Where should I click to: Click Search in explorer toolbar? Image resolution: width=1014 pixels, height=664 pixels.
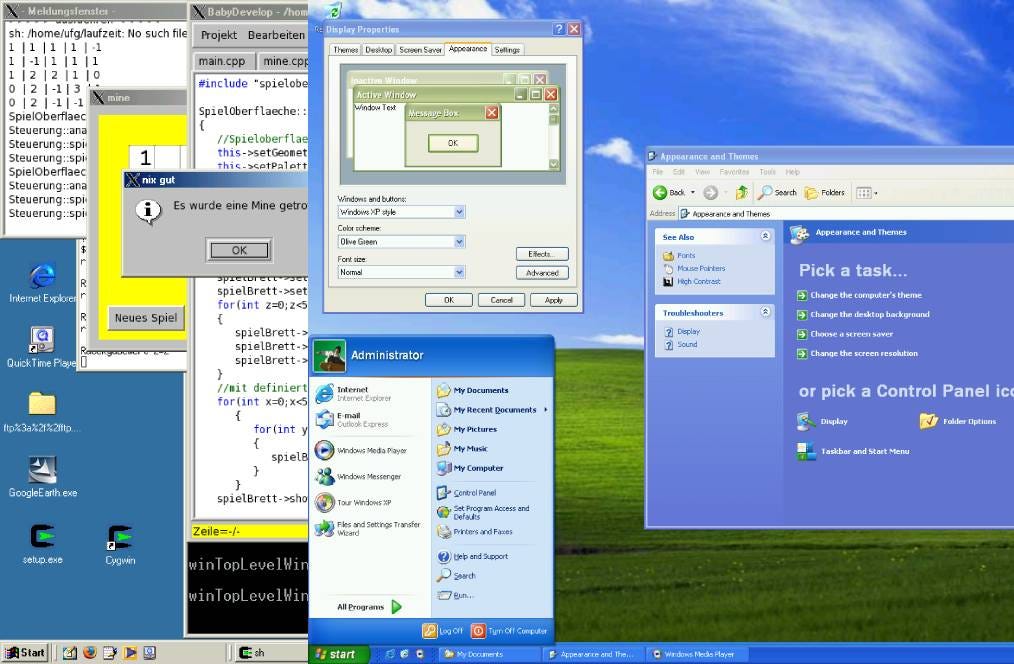[778, 193]
